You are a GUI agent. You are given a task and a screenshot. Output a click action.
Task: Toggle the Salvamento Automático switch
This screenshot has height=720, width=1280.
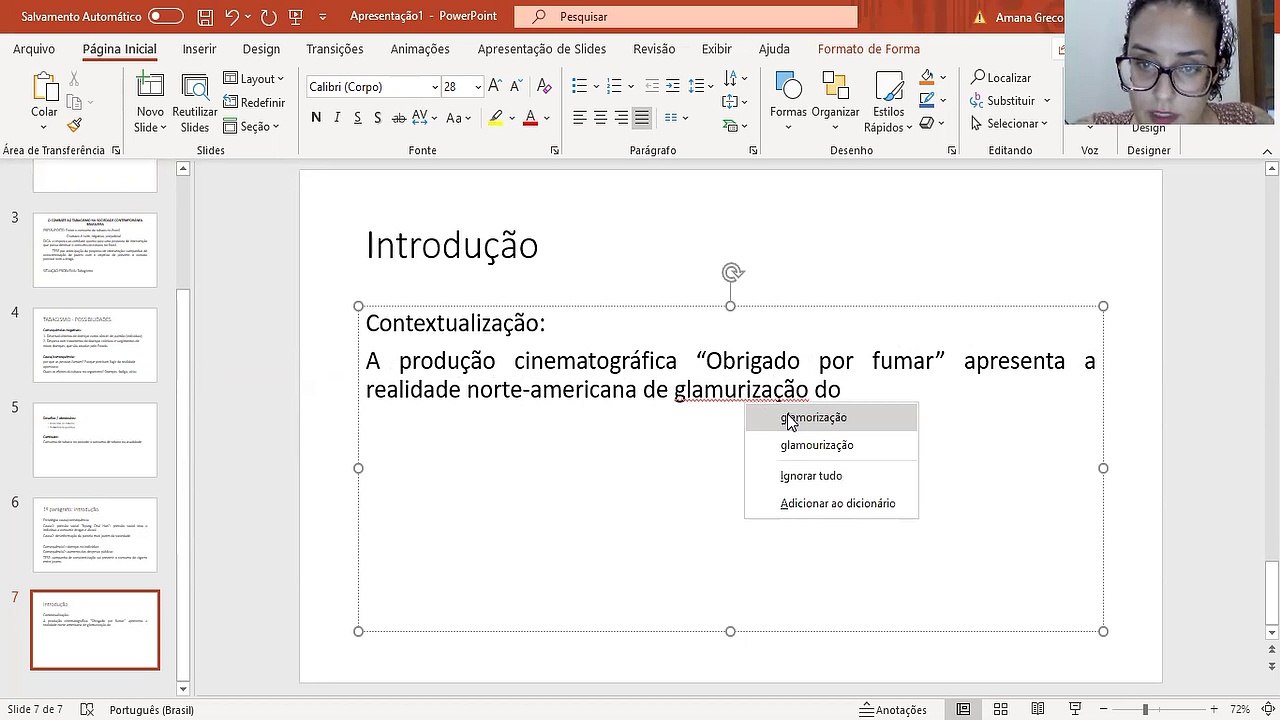(x=165, y=17)
